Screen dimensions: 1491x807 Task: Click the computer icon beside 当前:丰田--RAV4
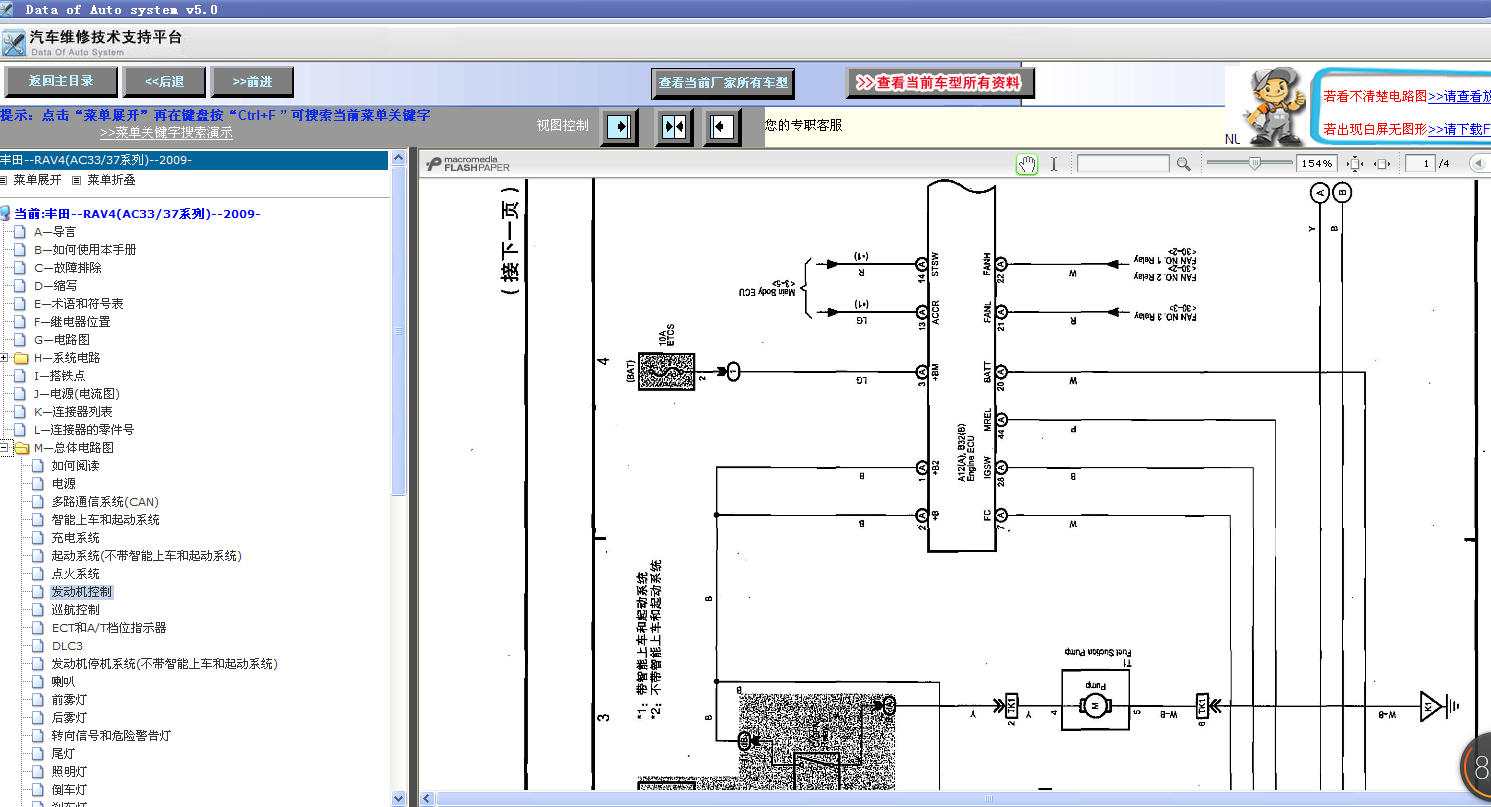[6, 214]
